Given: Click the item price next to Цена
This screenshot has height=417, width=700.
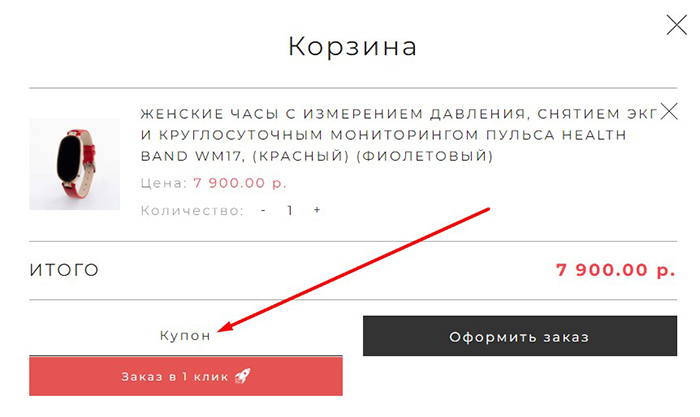Looking at the screenshot, I should [240, 184].
